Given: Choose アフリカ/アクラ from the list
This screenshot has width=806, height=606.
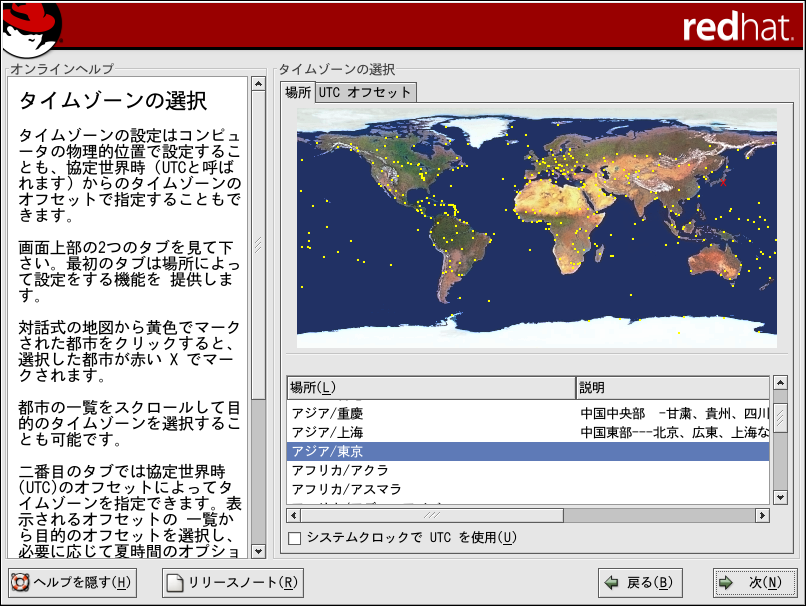Looking at the screenshot, I should pos(340,470).
